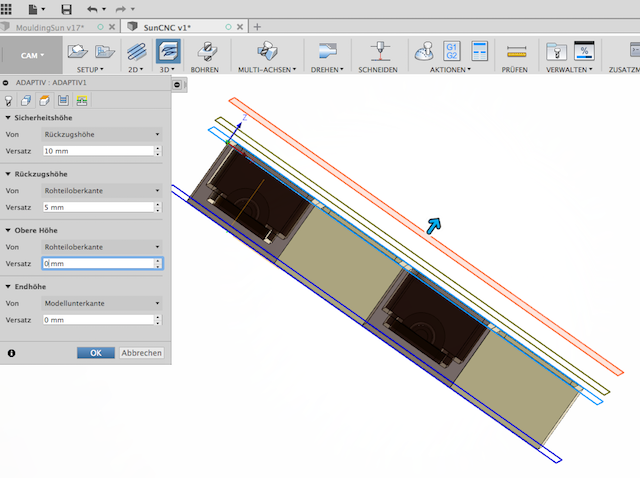Undo the last action
This screenshot has width=640, height=478.
pos(93,9)
